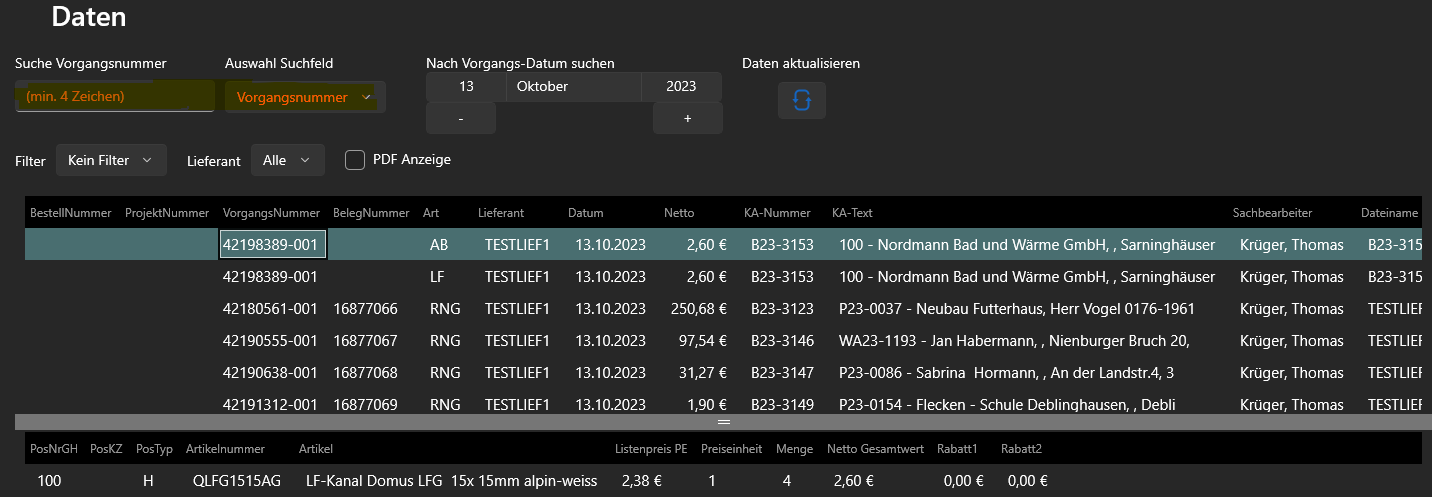Select the month field Oktober

[574, 87]
